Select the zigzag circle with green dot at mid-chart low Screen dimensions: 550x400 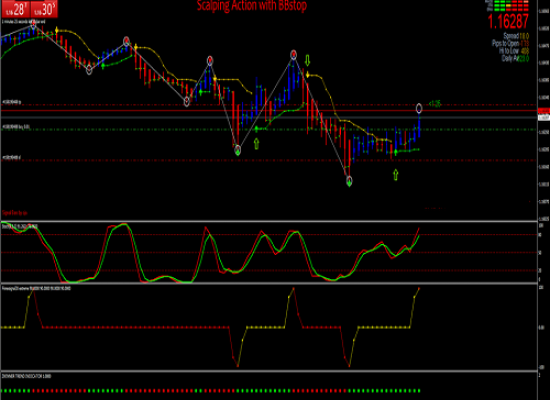point(238,150)
